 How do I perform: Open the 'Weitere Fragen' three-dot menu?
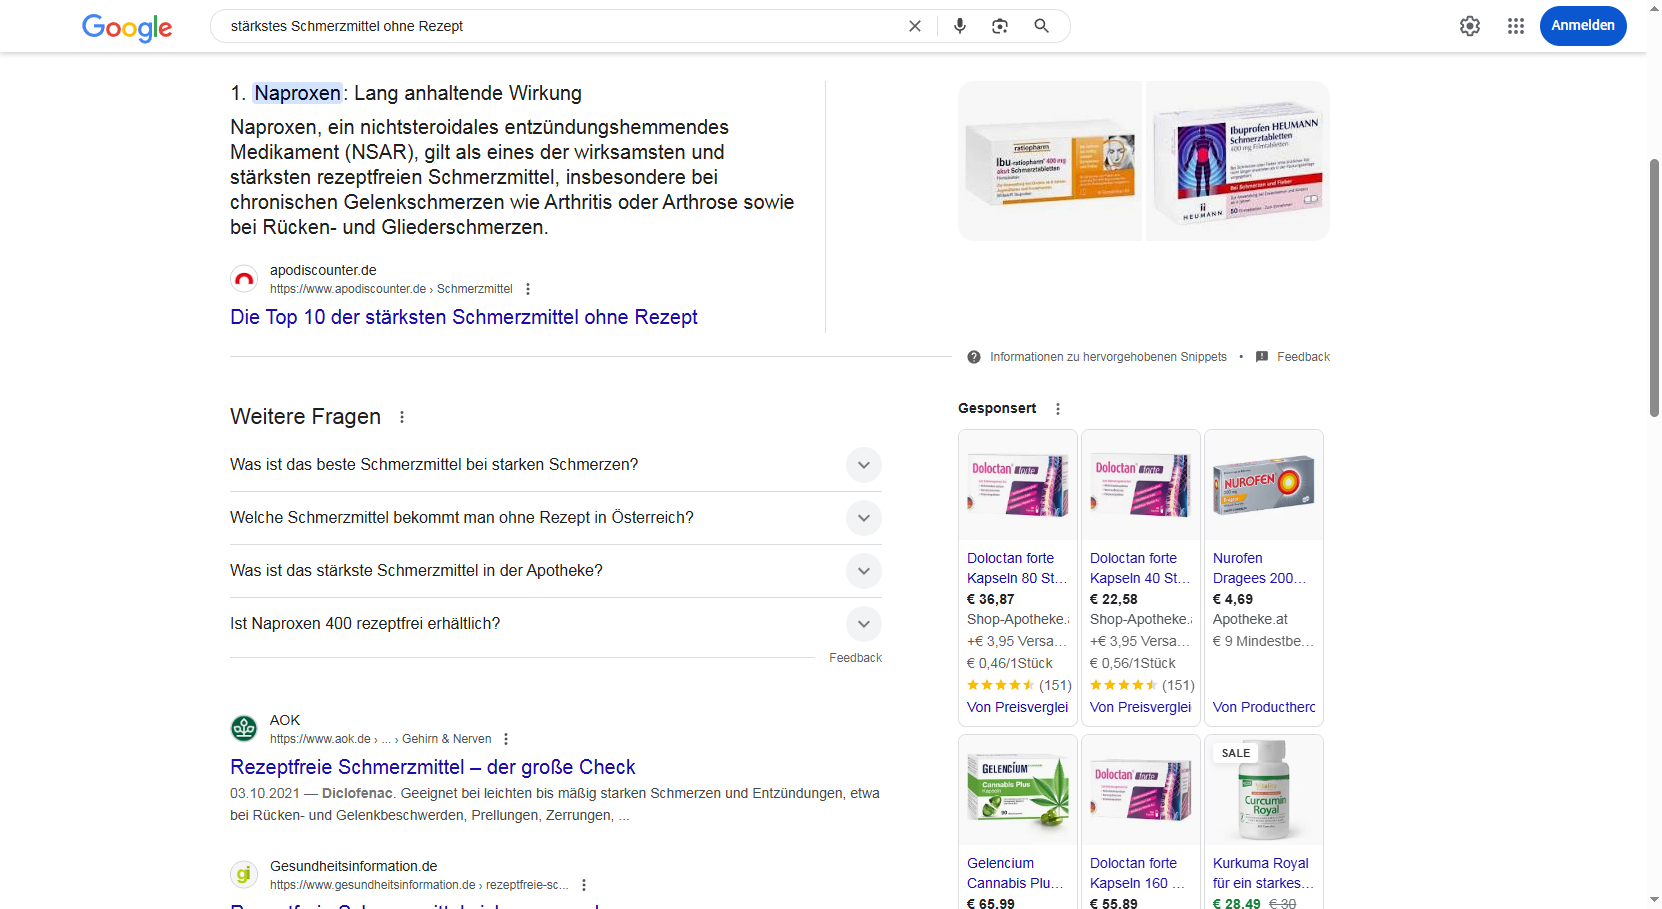[402, 417]
